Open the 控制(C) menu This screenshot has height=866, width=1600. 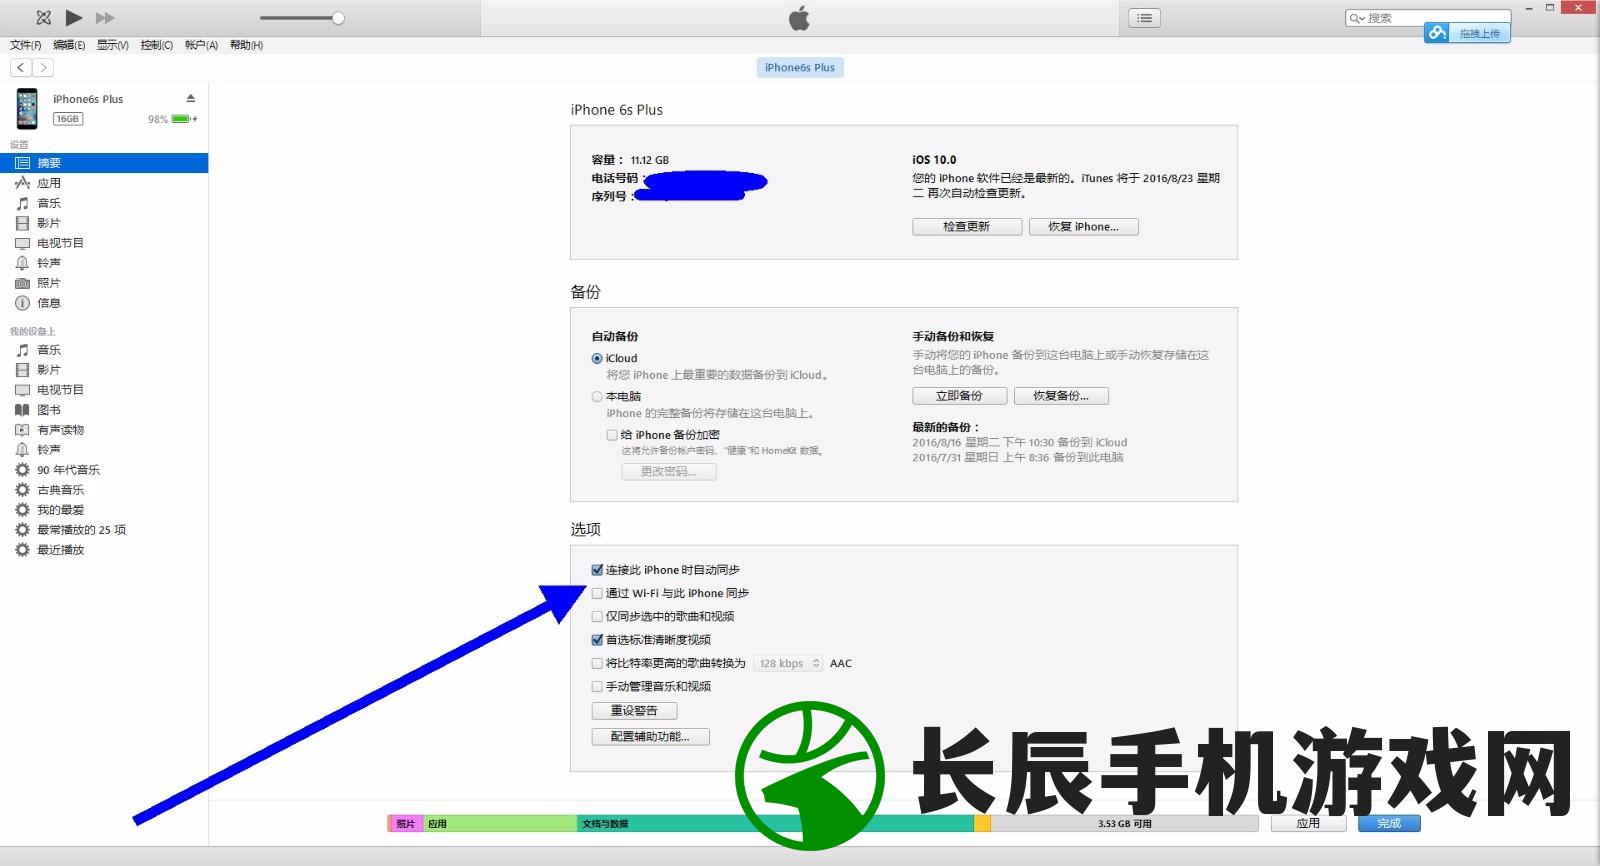(157, 45)
